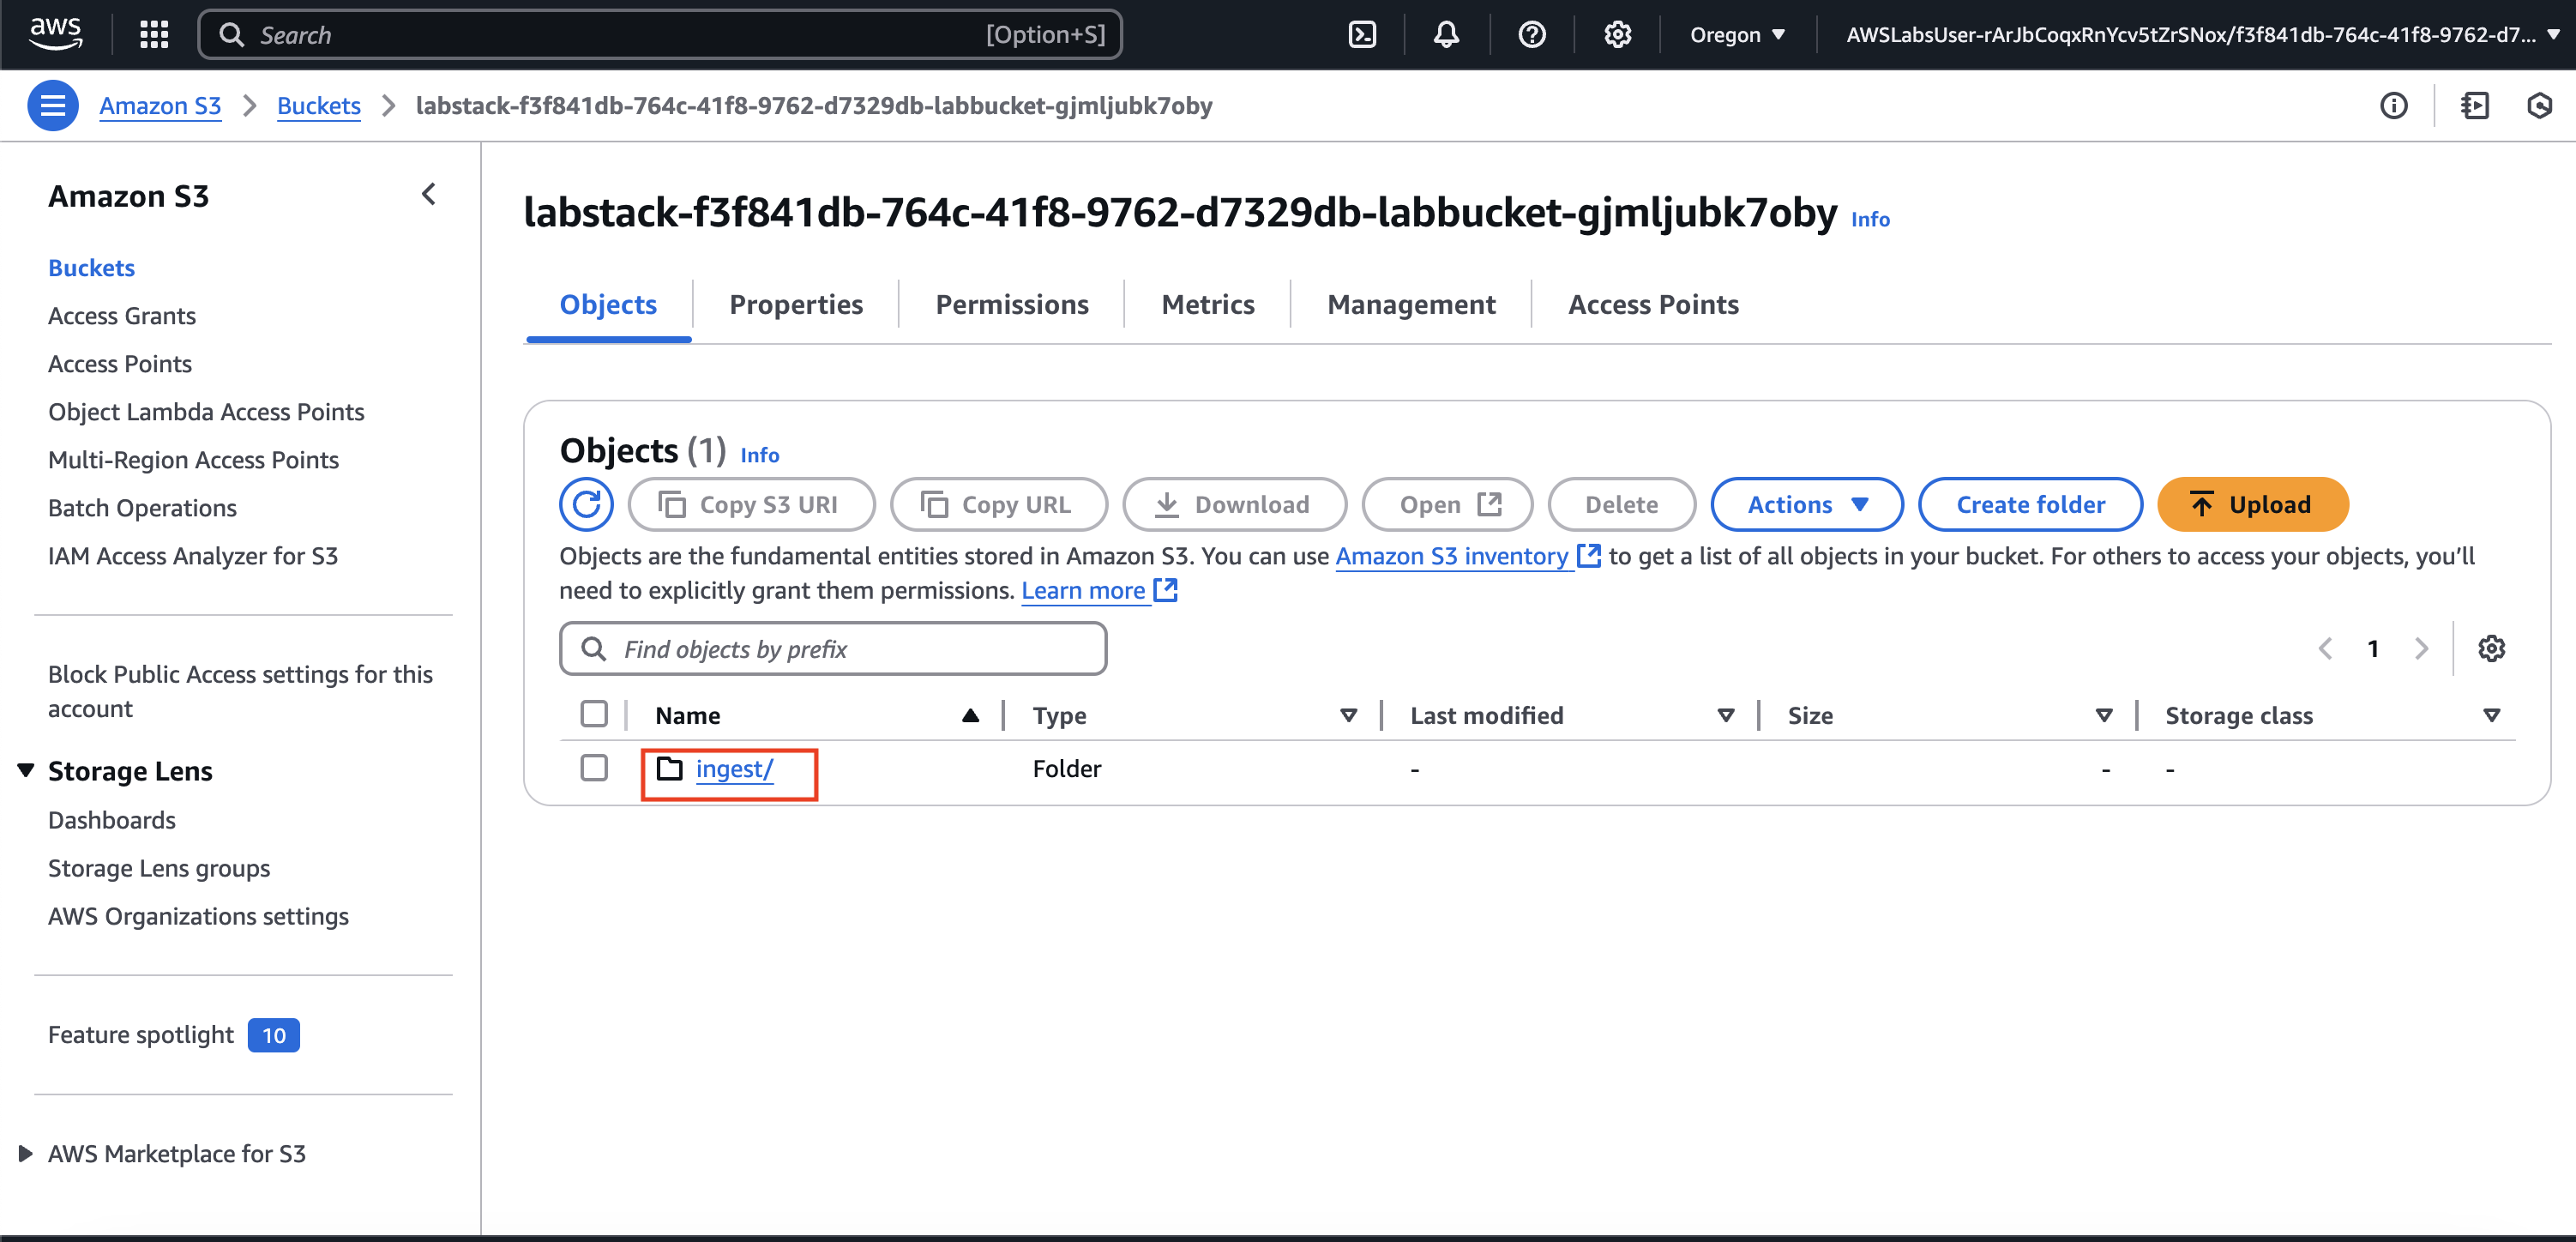Select all objects header checkbox
The width and height of the screenshot is (2576, 1242).
[x=594, y=714]
